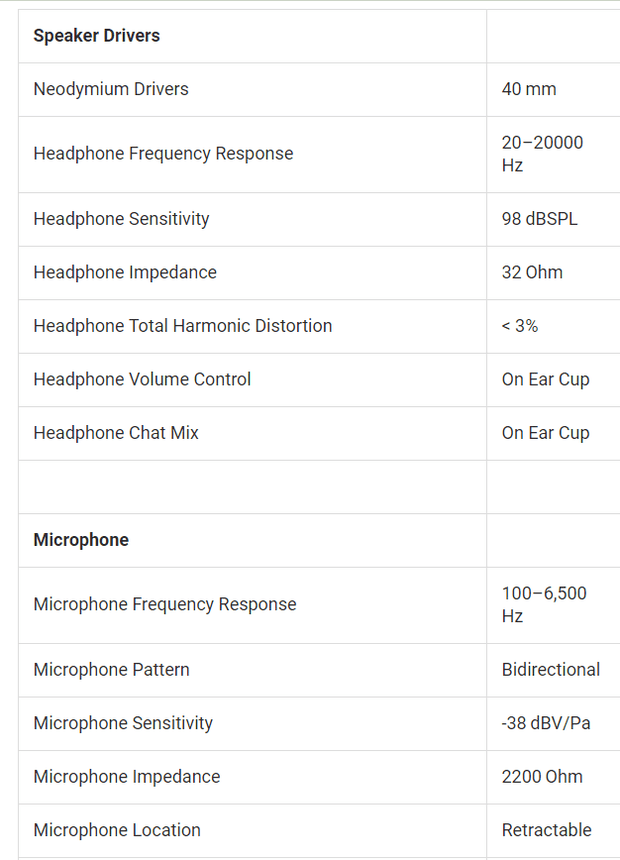
Task: Click the Speaker Drivers section heading
Action: (97, 36)
